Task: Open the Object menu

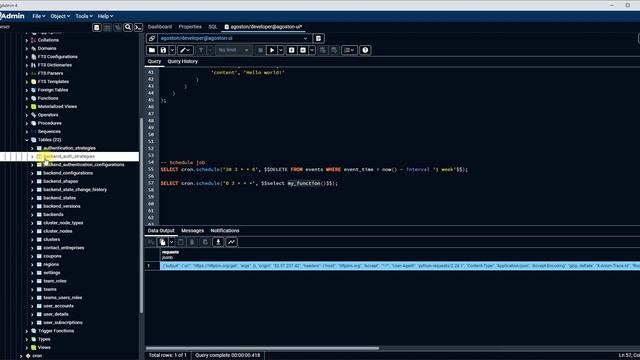Action: 60,16
